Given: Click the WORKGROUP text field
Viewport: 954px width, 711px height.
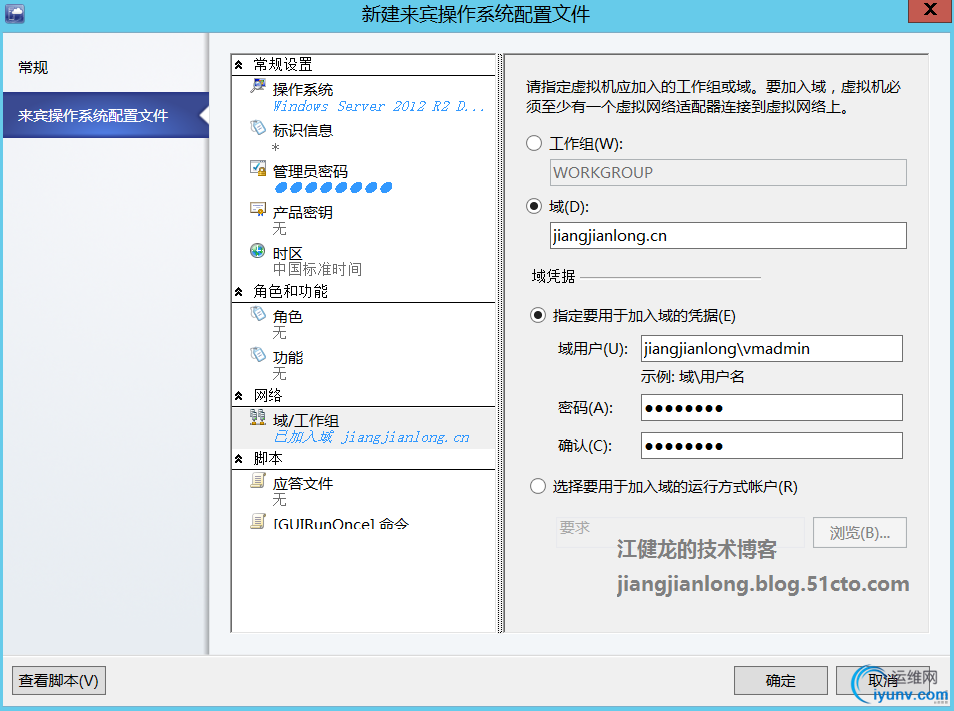Looking at the screenshot, I should [x=728, y=172].
